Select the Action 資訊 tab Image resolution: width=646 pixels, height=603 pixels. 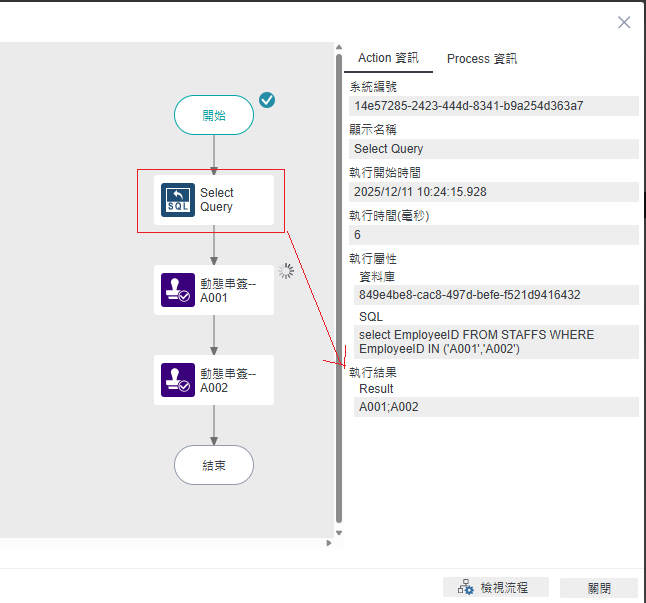coord(389,59)
